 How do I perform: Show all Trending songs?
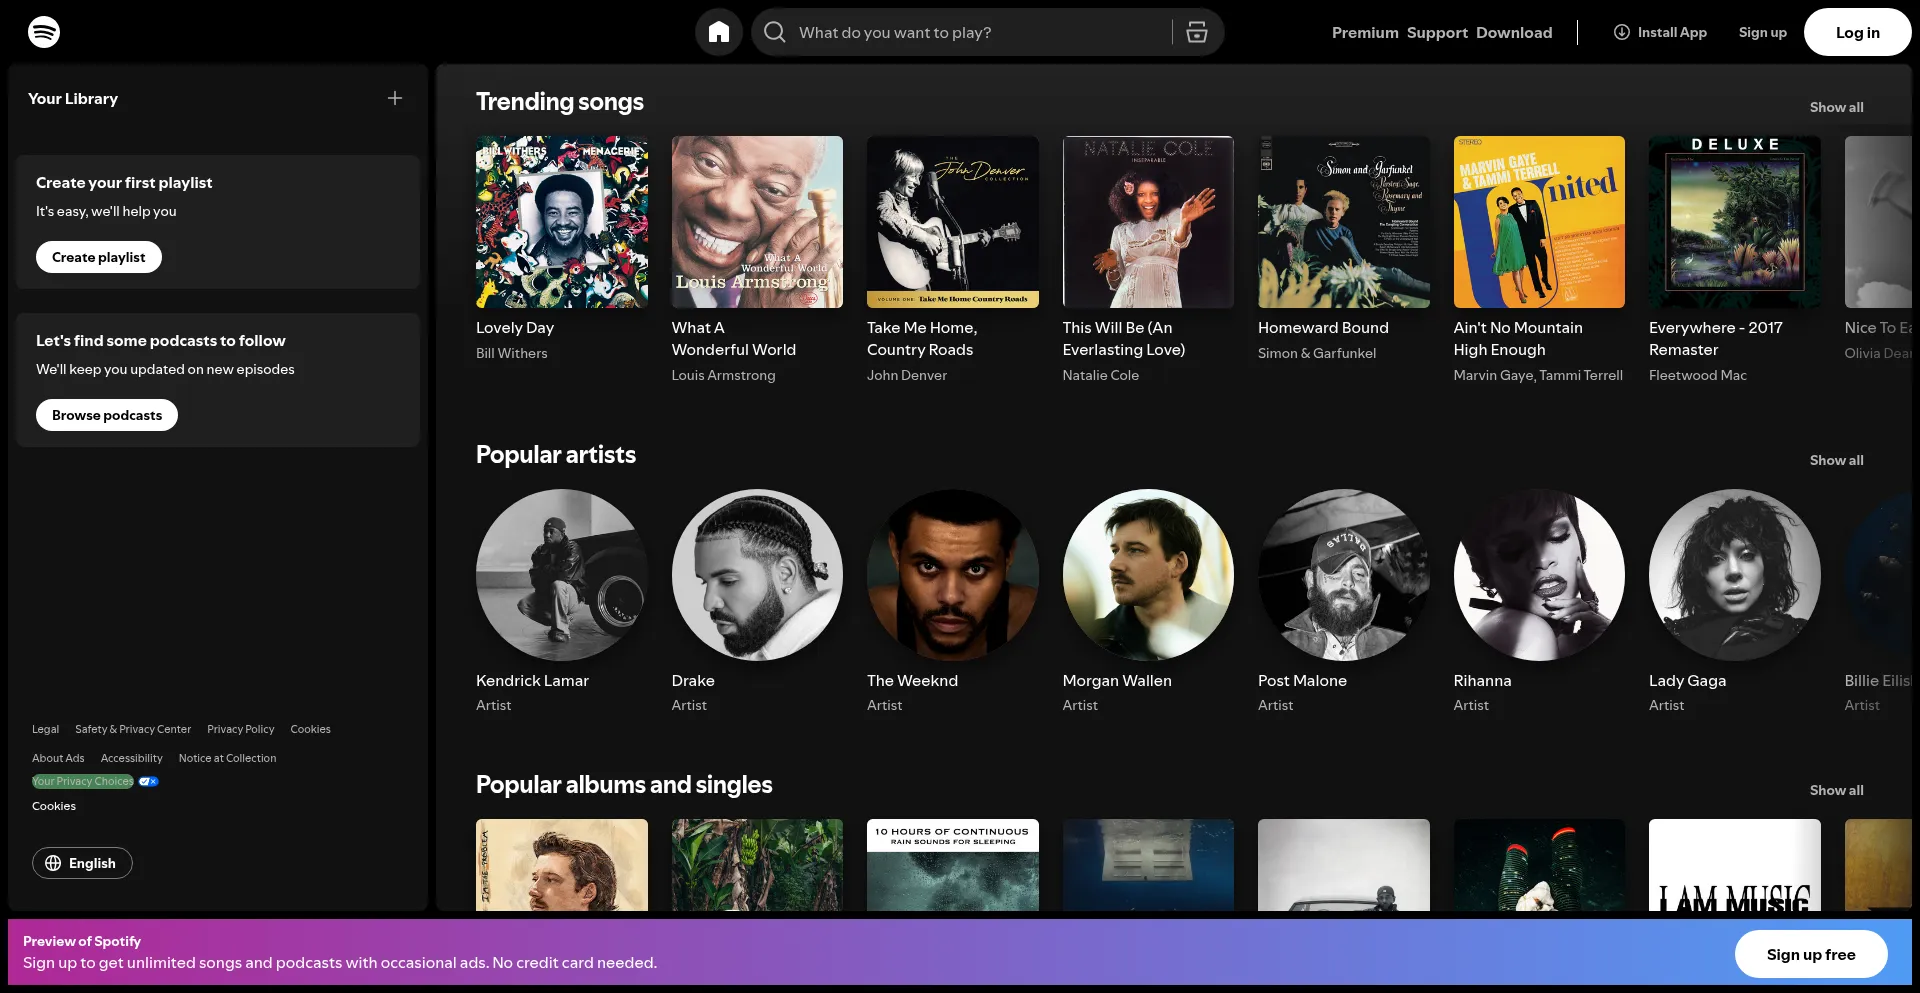click(1836, 107)
